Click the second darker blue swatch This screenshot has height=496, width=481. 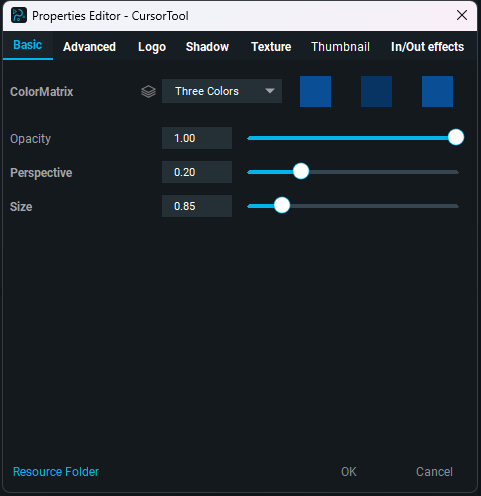coord(376,91)
